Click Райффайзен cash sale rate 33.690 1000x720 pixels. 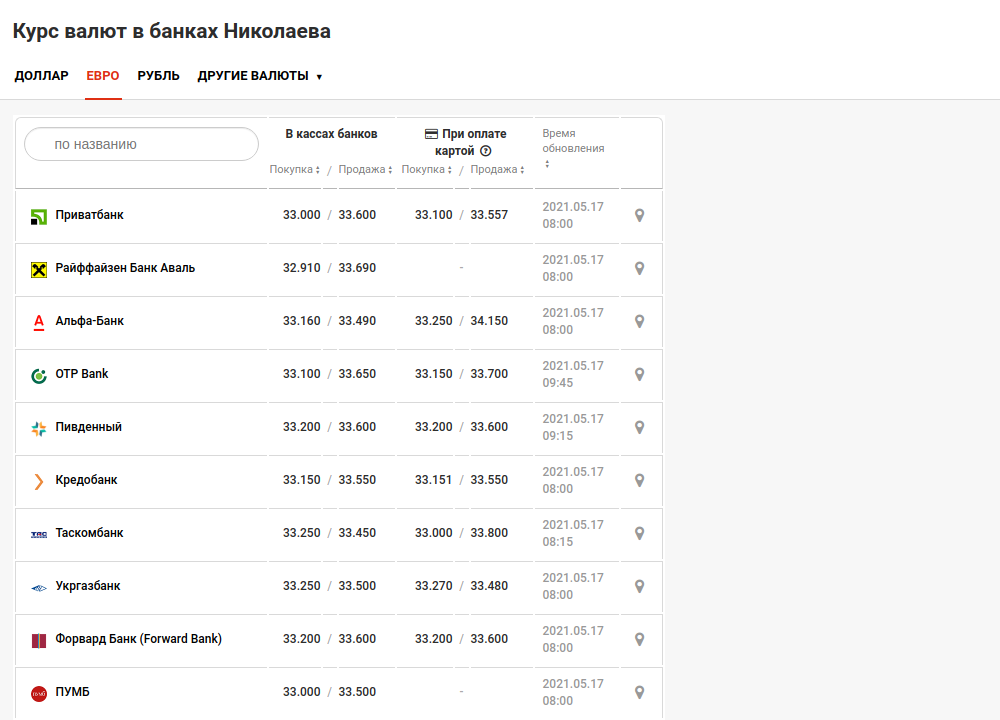[x=357, y=268]
